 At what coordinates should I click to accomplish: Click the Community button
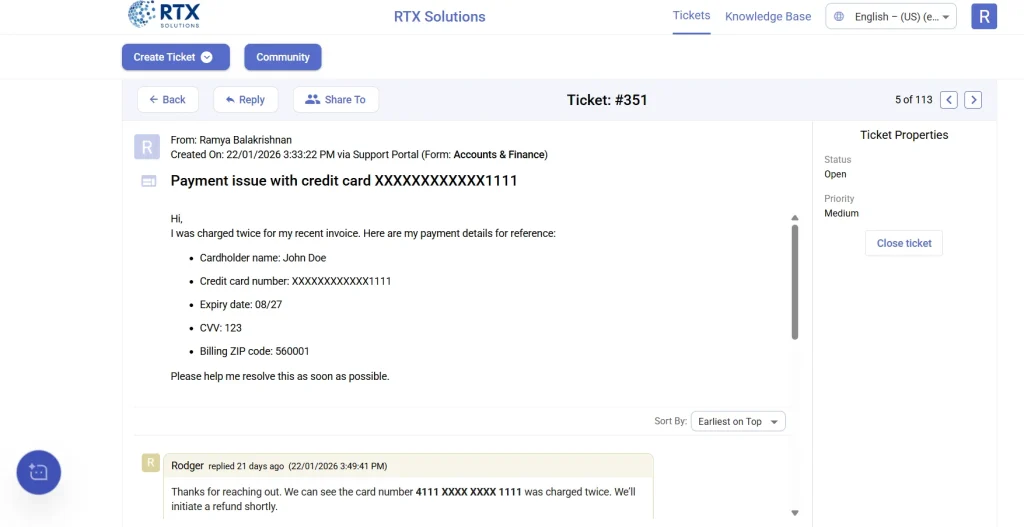[283, 57]
